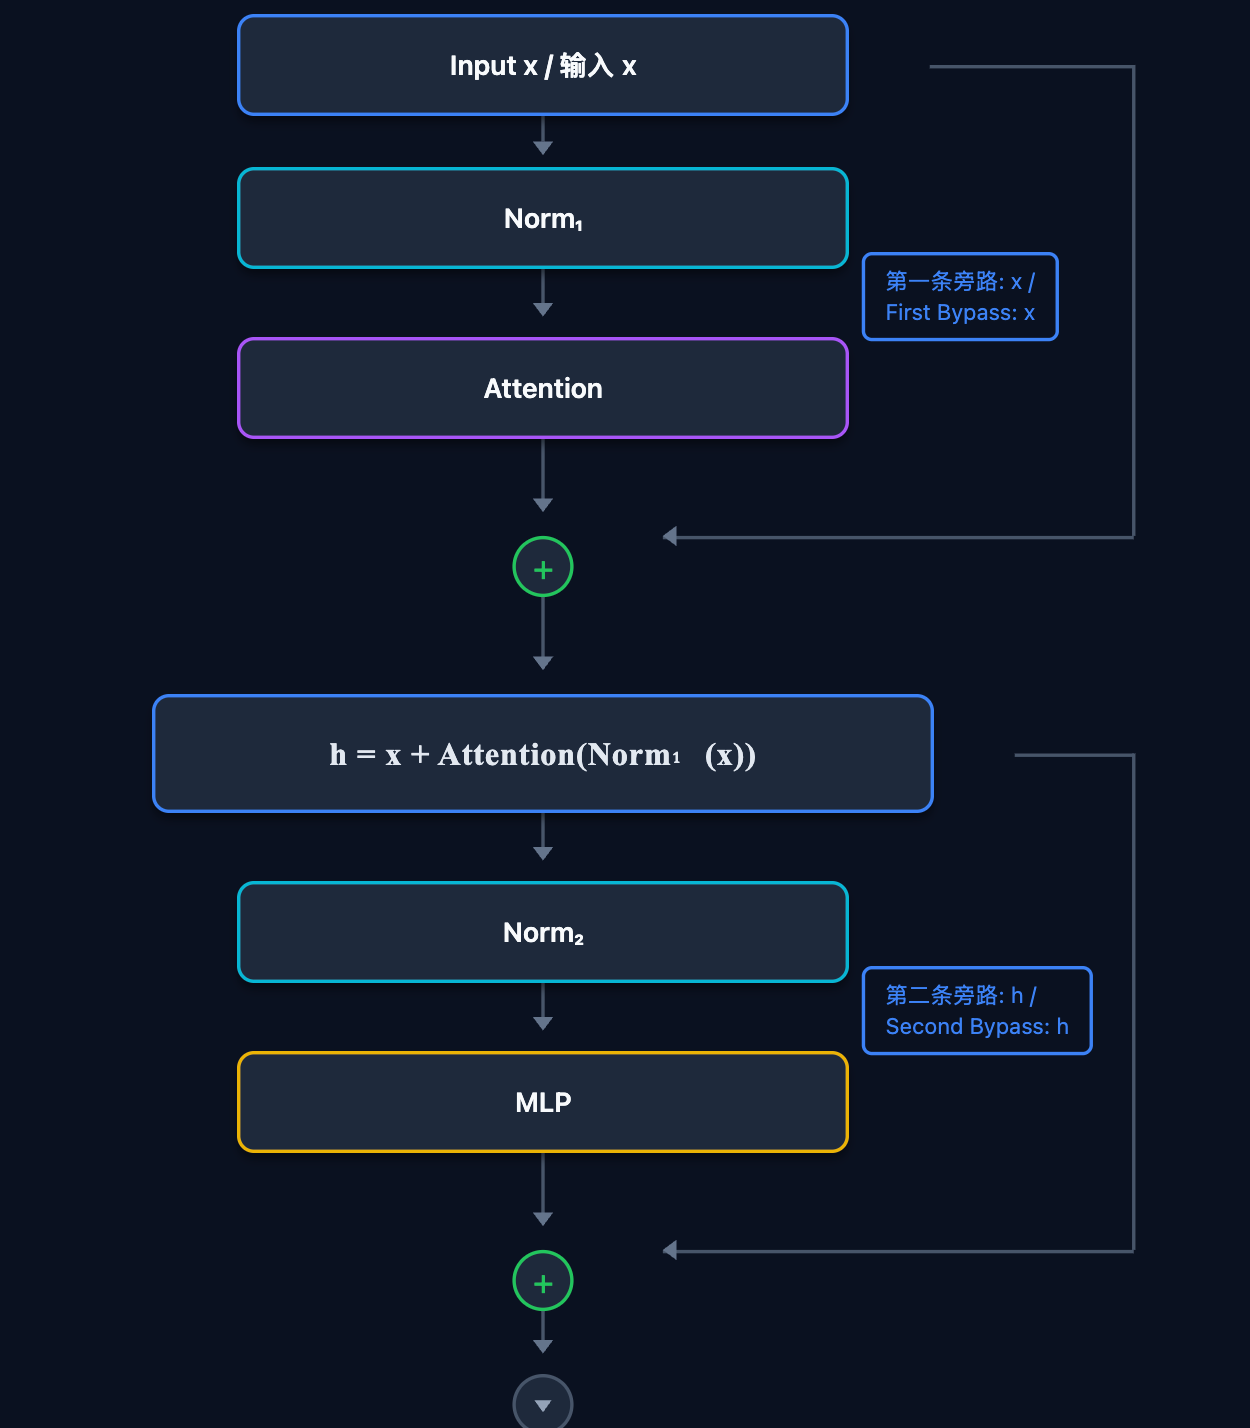1250x1428 pixels.
Task: Click the arrowhead between Norm₁ and Attention
Action: click(543, 310)
